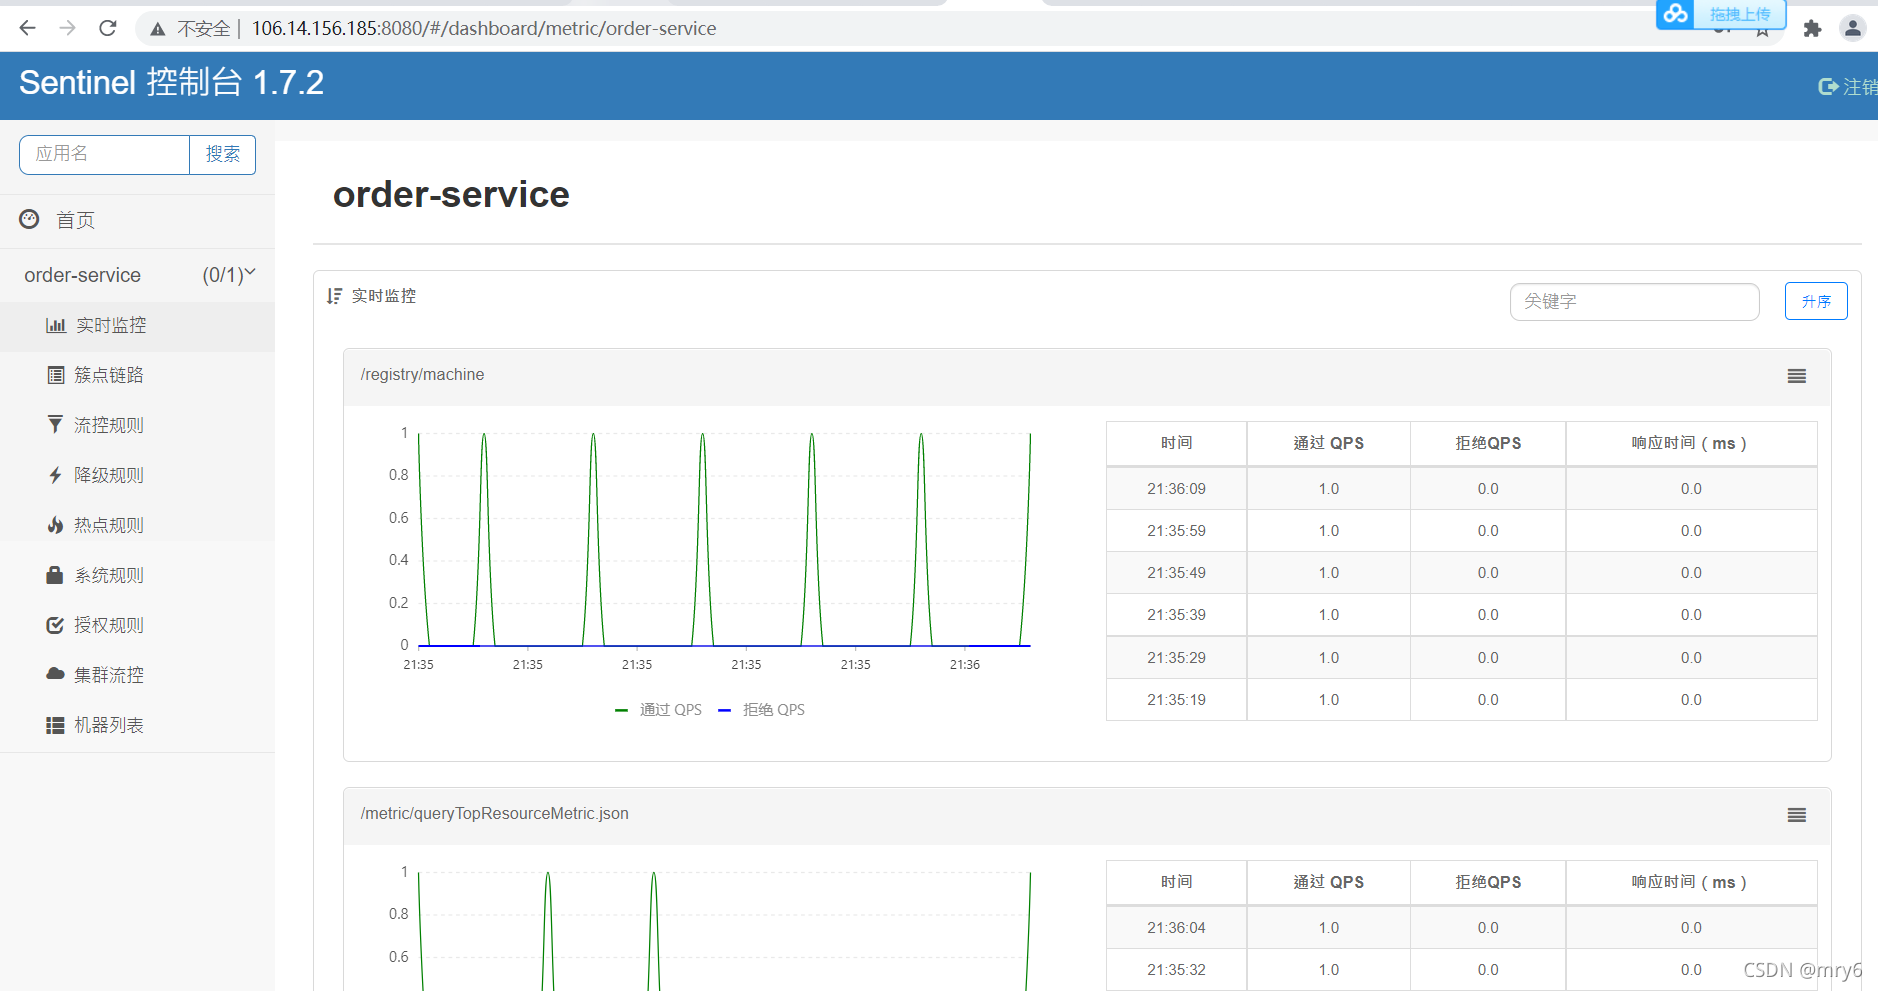Open hamburger menu of /registry/machine panel
1878x991 pixels.
point(1797,376)
